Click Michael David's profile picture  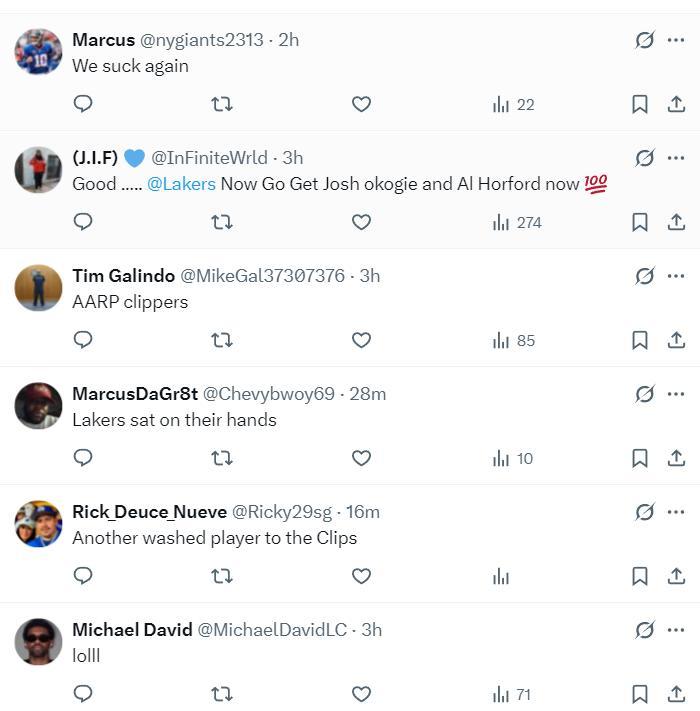tap(39, 642)
